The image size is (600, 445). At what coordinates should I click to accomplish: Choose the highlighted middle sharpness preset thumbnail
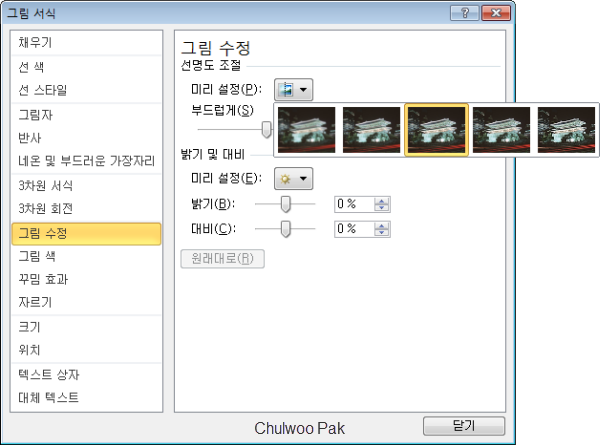tap(437, 130)
